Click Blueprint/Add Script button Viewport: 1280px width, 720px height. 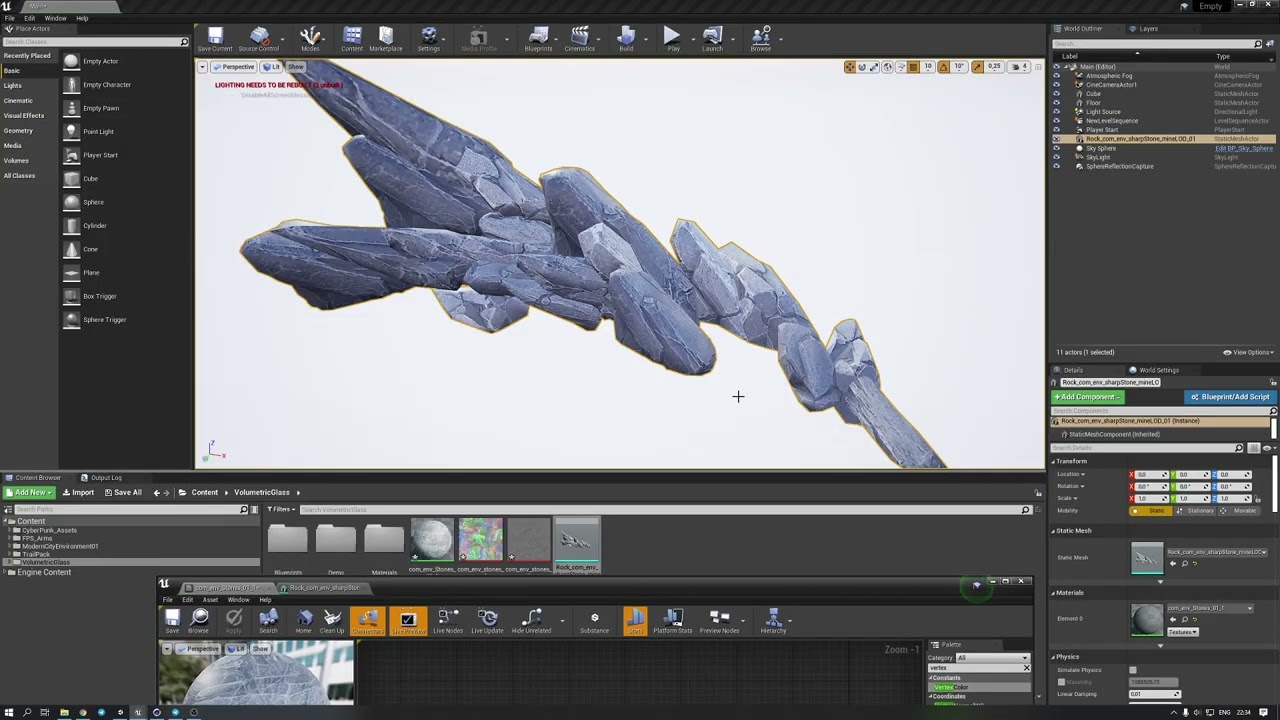pyautogui.click(x=1229, y=397)
